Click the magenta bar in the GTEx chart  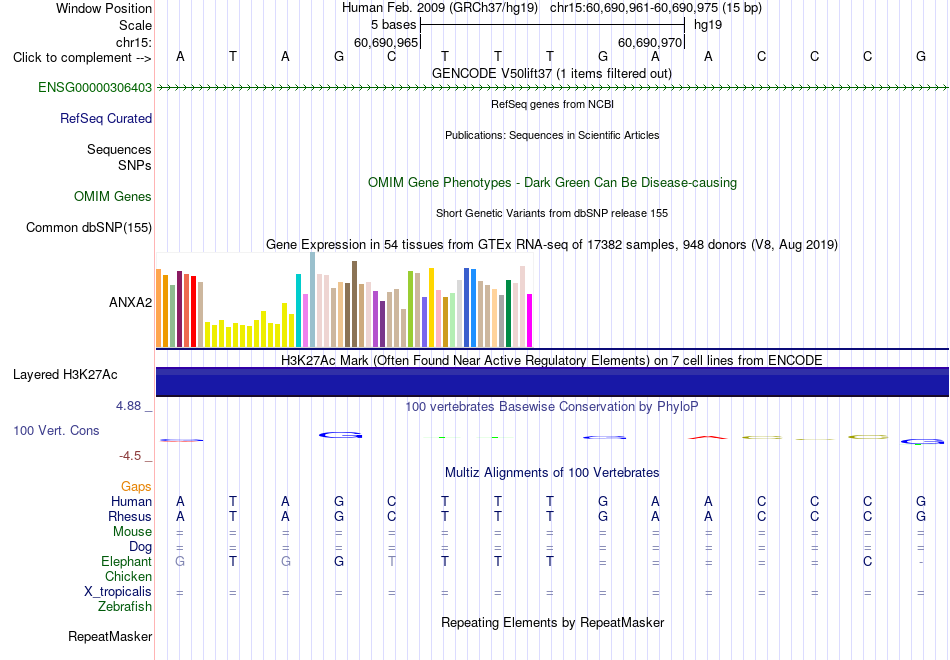530,321
